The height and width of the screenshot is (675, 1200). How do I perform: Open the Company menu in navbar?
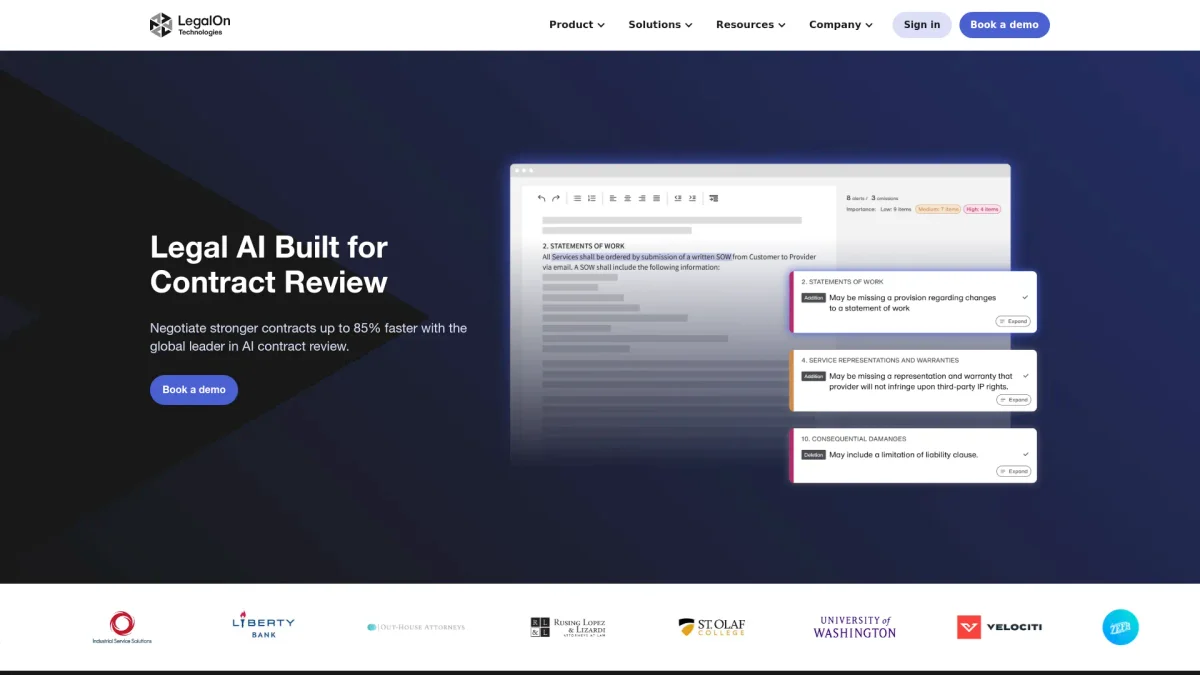pos(840,25)
